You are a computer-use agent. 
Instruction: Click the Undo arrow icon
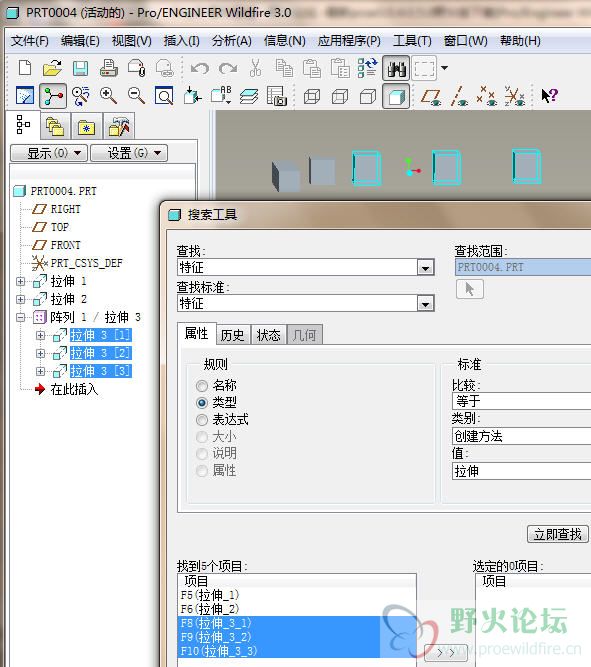[x=200, y=68]
